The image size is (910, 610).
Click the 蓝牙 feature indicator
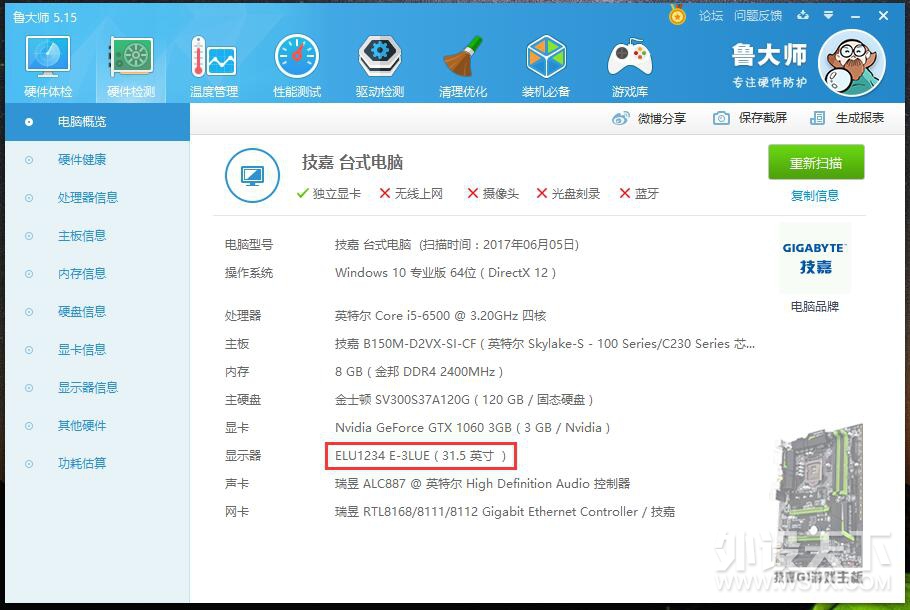(x=639, y=194)
